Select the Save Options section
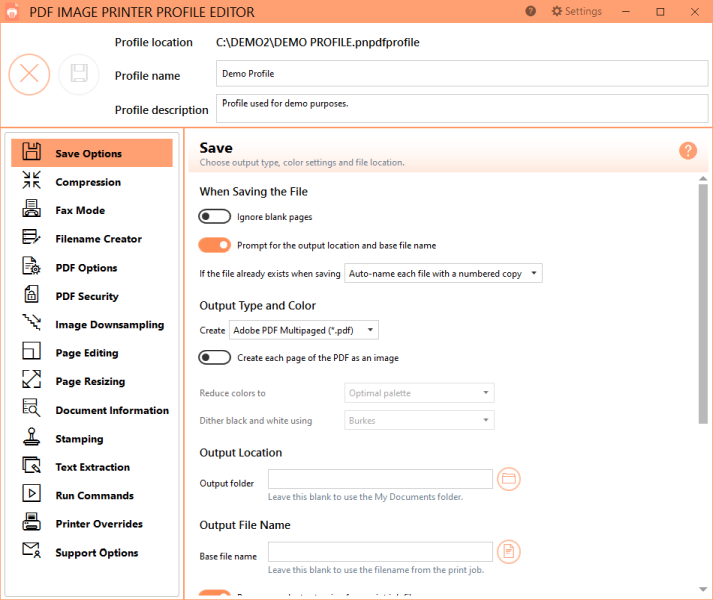 pyautogui.click(x=92, y=153)
